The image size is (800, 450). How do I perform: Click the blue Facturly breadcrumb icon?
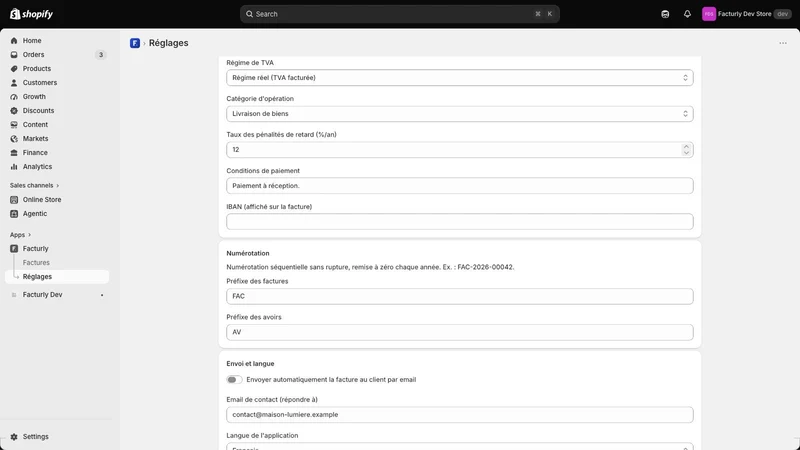(135, 43)
